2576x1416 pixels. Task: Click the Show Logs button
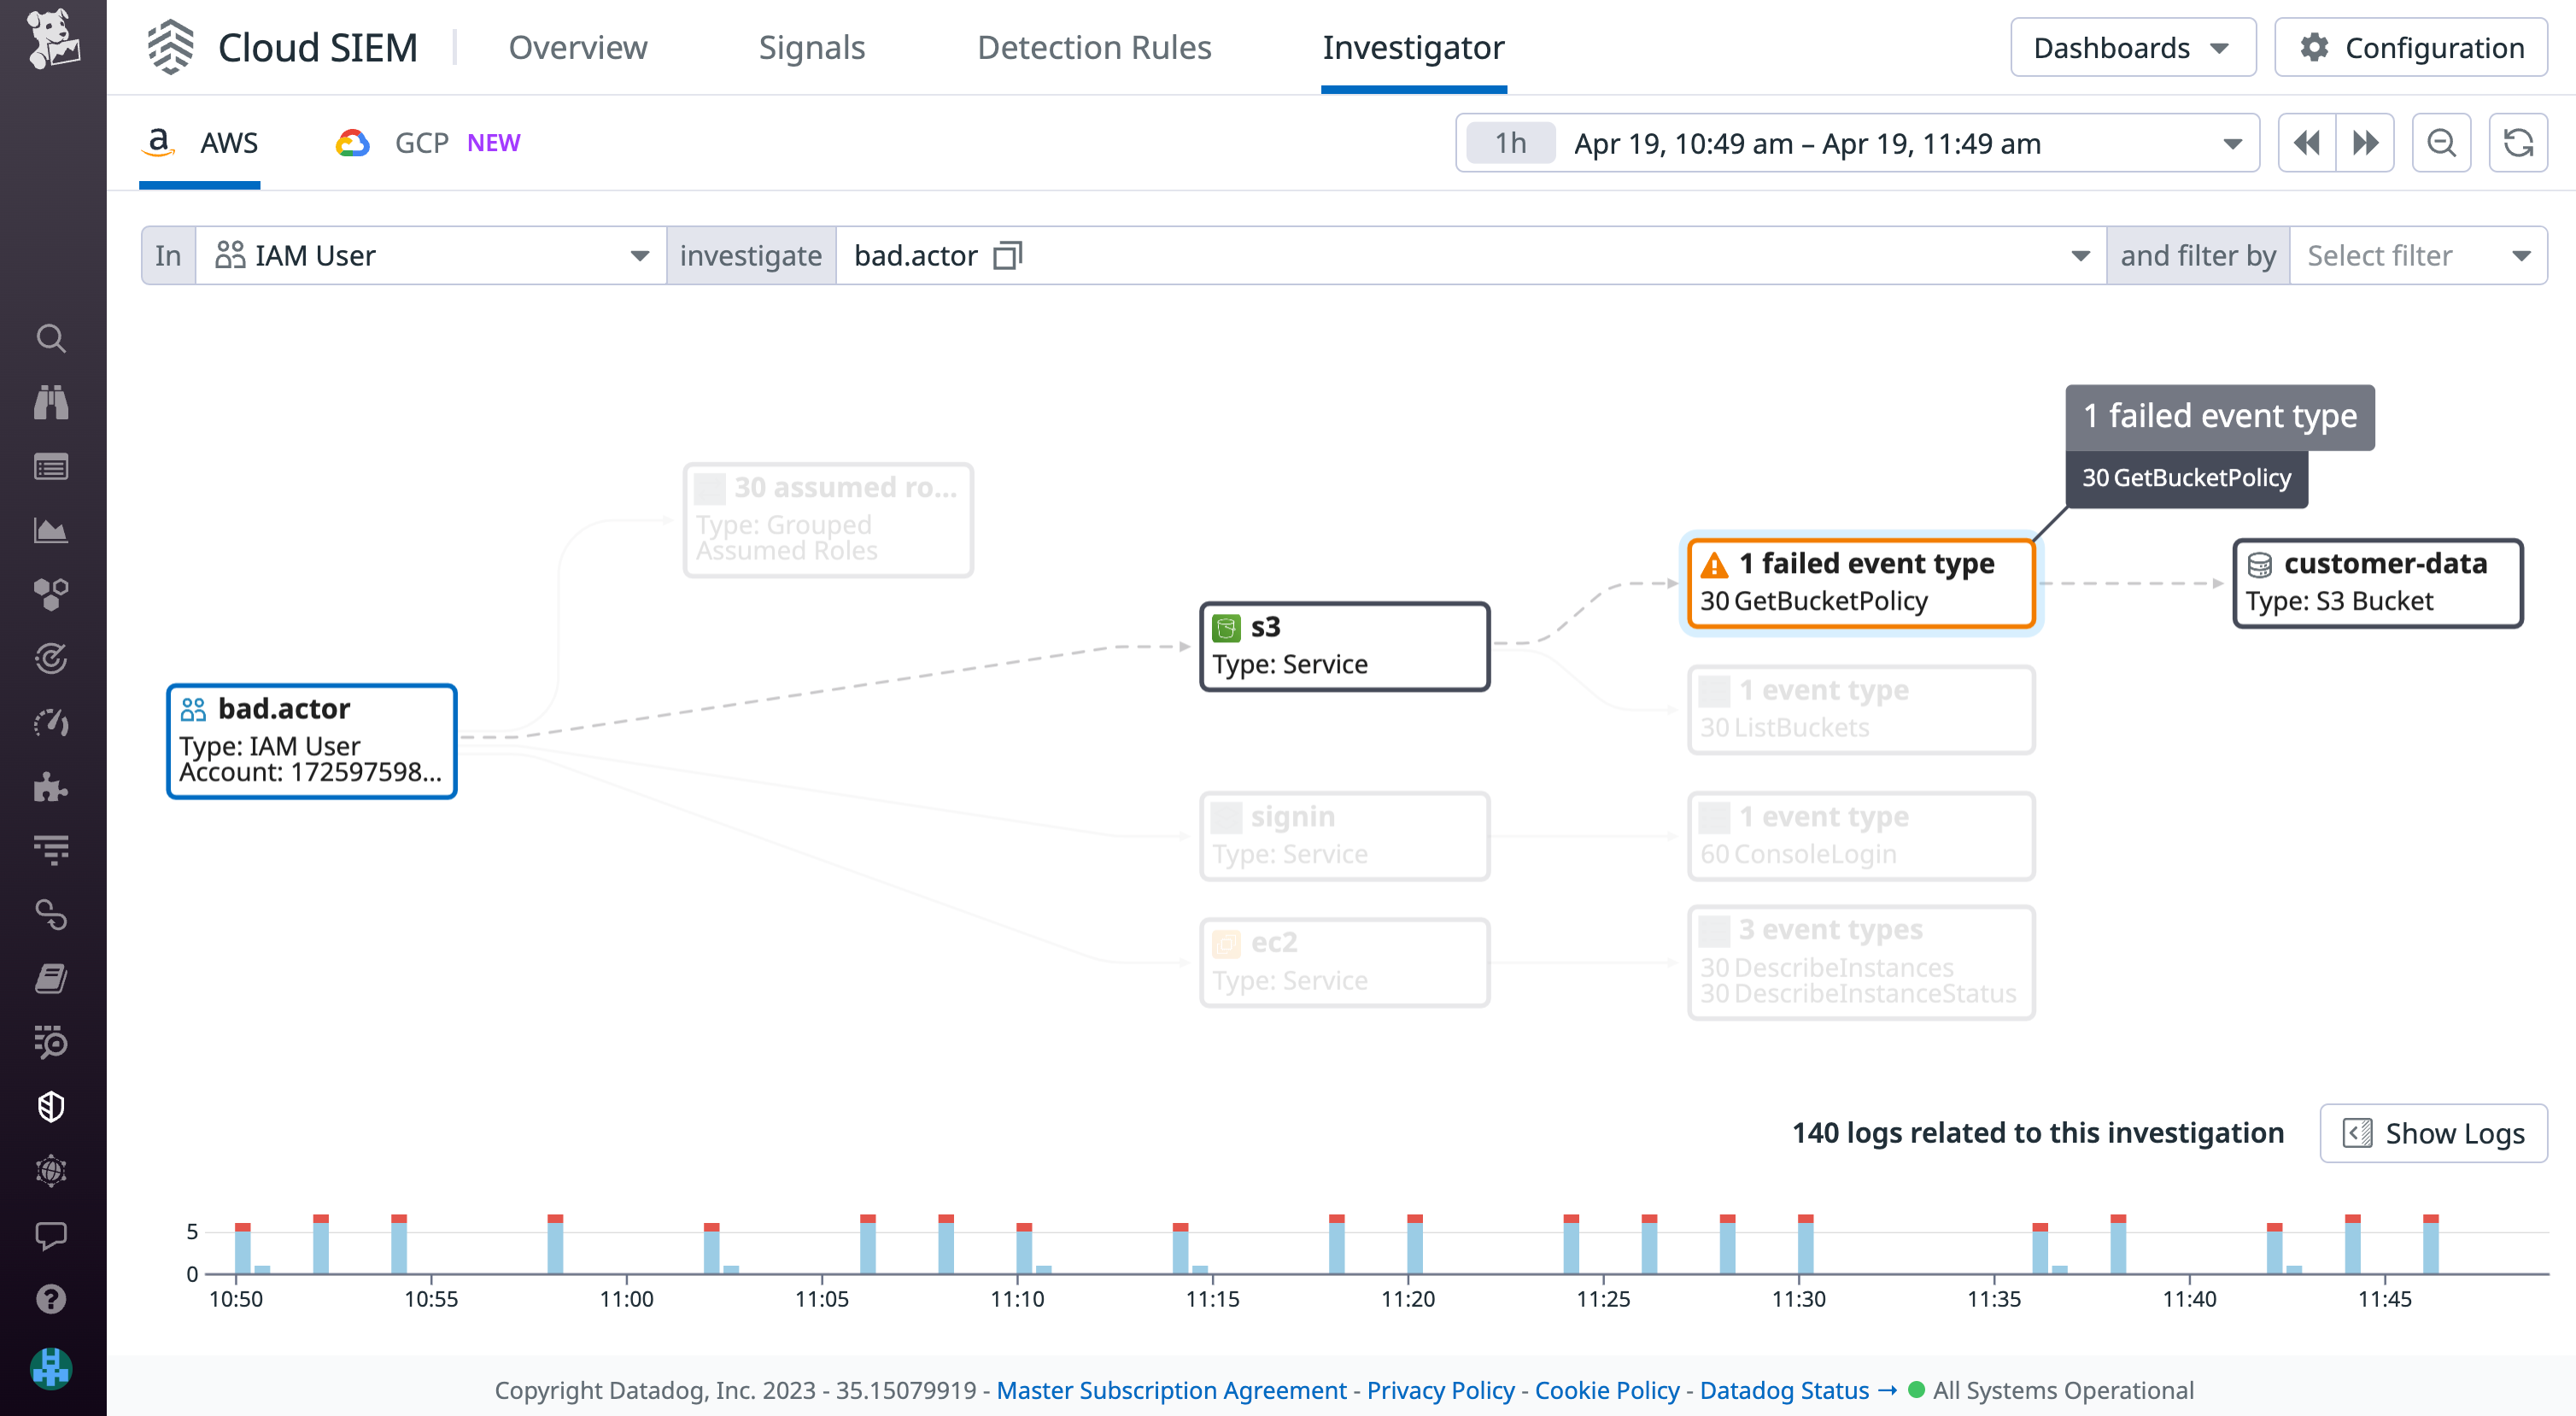click(2433, 1133)
